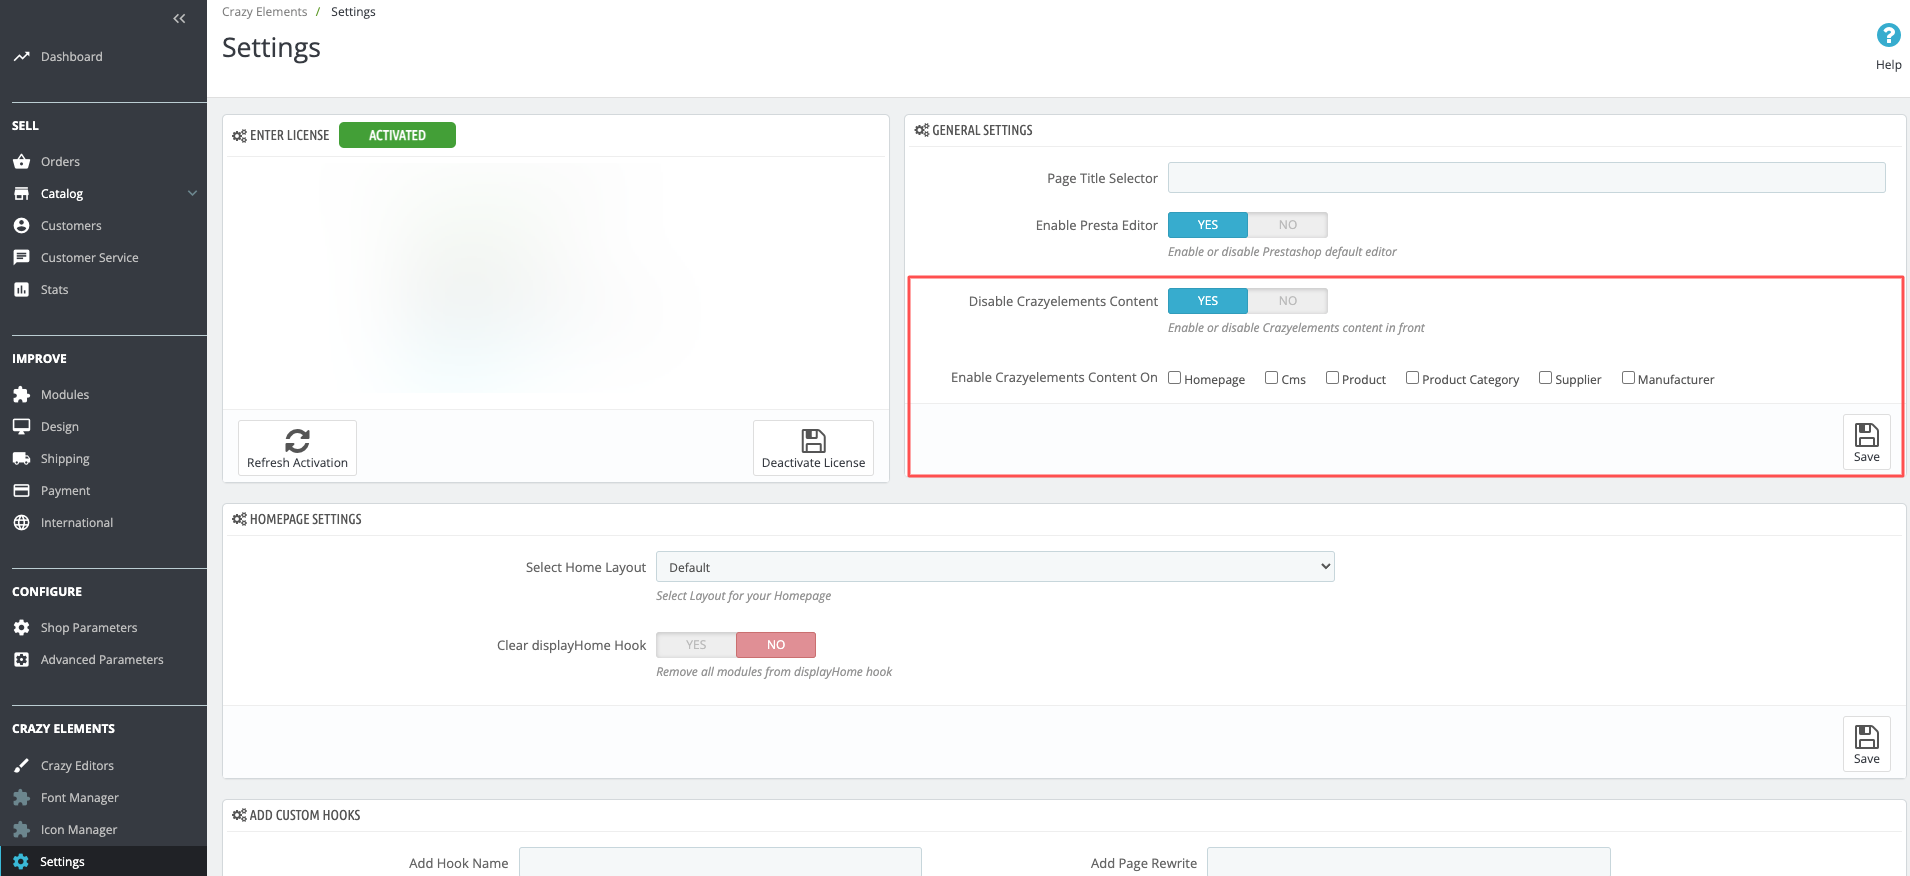The width and height of the screenshot is (1910, 876).
Task: Go to Advanced Parameters menu item
Action: (103, 659)
